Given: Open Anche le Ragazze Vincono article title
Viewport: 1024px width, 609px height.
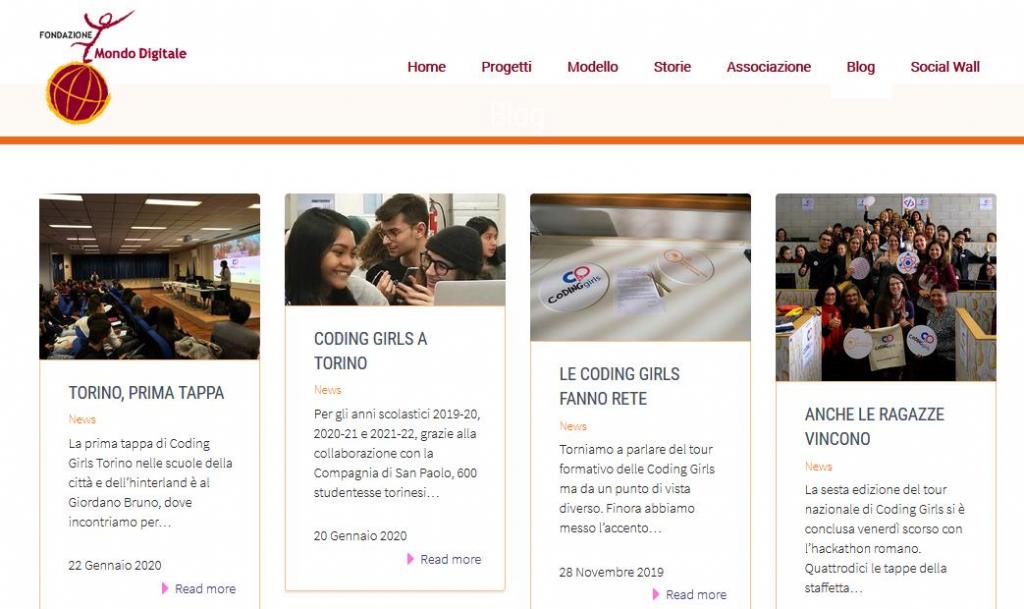Looking at the screenshot, I should point(874,426).
